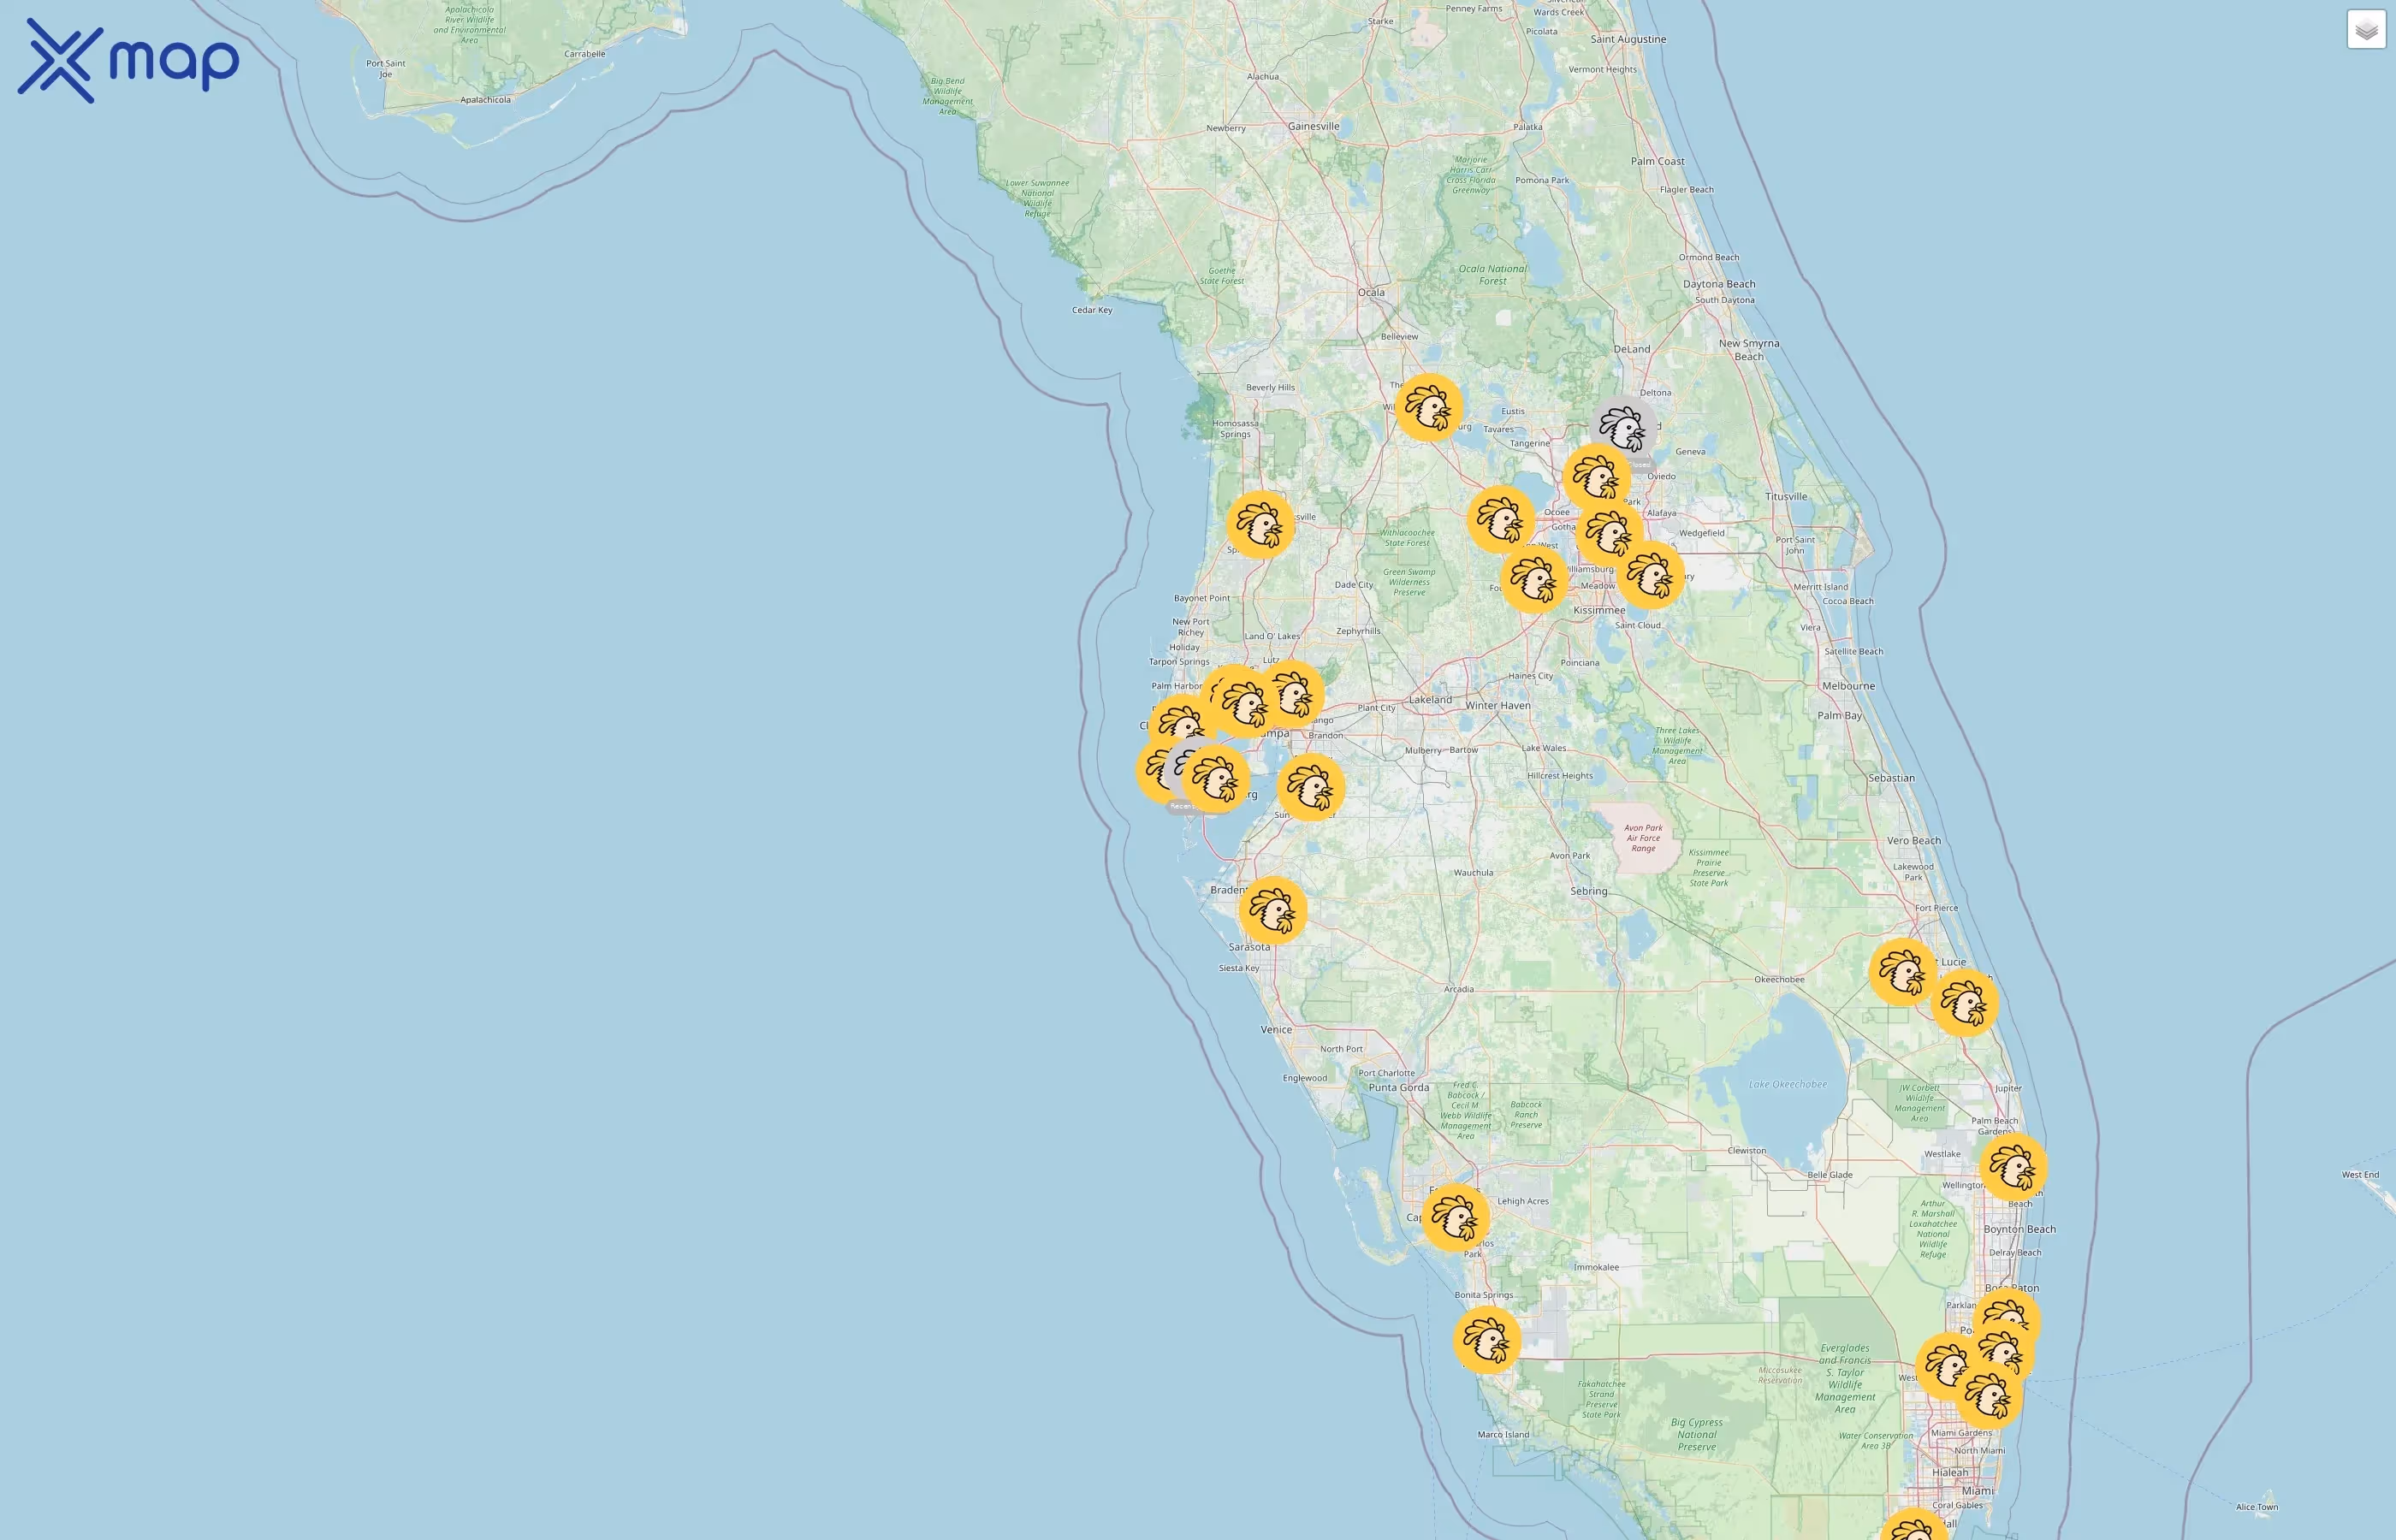Select chicken marker between Bradenton and Sarasota
The height and width of the screenshot is (1540, 2396).
[1272, 910]
